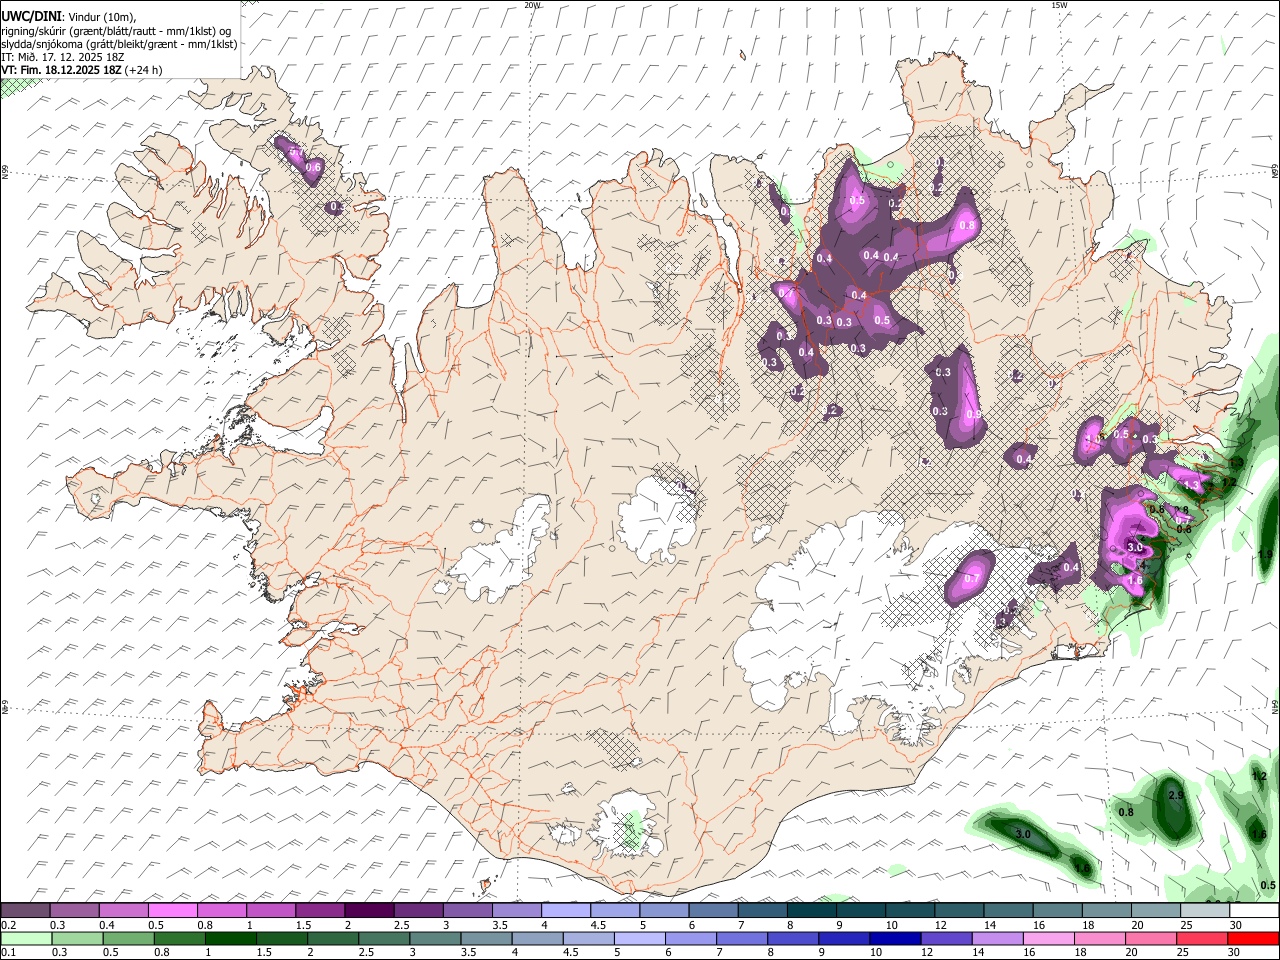Pick the light pink 16 legend swatch
The width and height of the screenshot is (1280, 960).
point(1049,938)
